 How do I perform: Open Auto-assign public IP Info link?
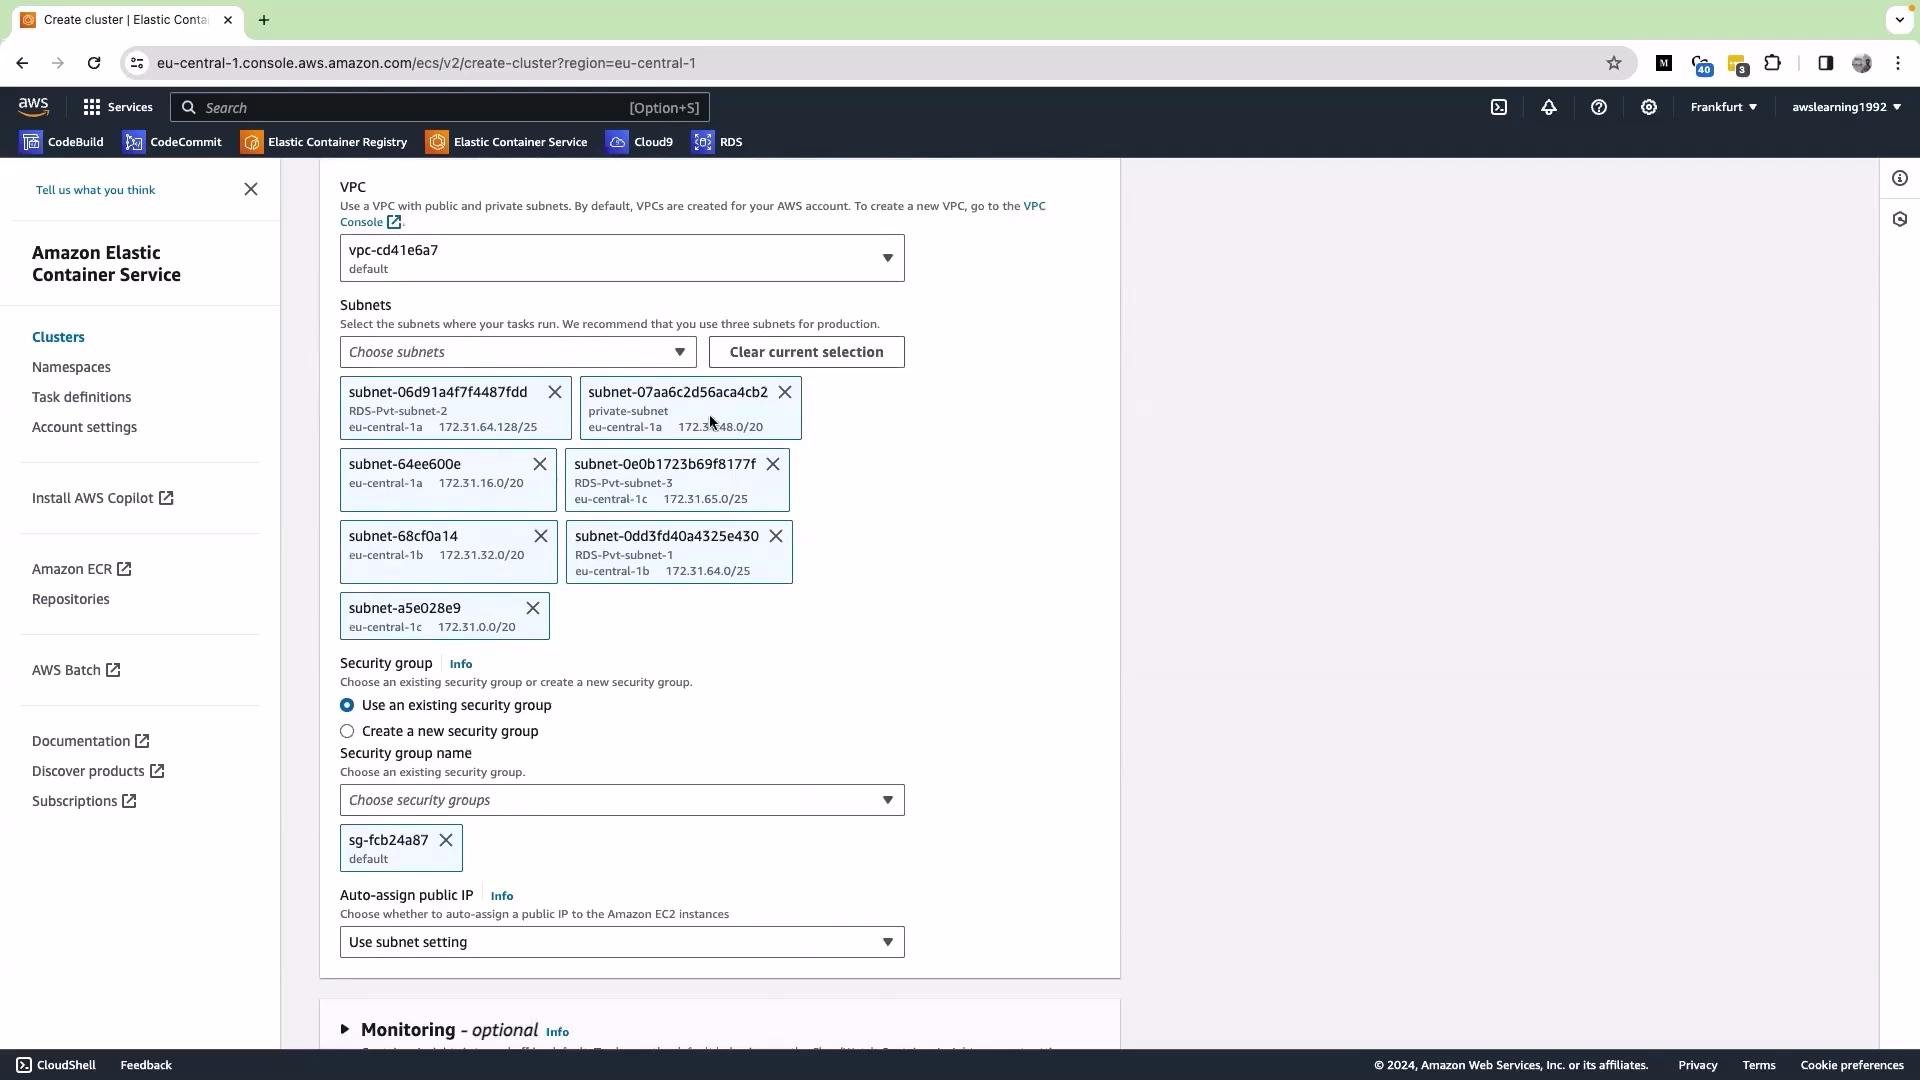[x=502, y=896]
